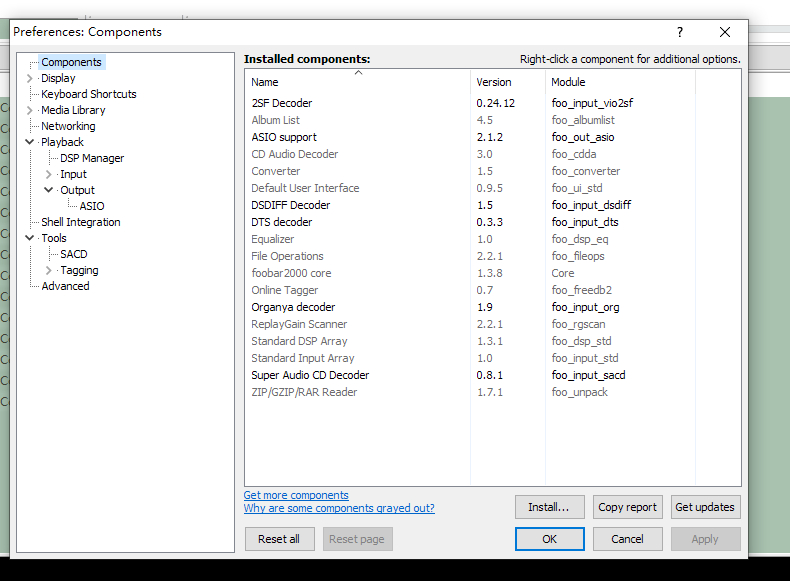
Task: Select the Online Tagger component
Action: pyautogui.click(x=493, y=290)
